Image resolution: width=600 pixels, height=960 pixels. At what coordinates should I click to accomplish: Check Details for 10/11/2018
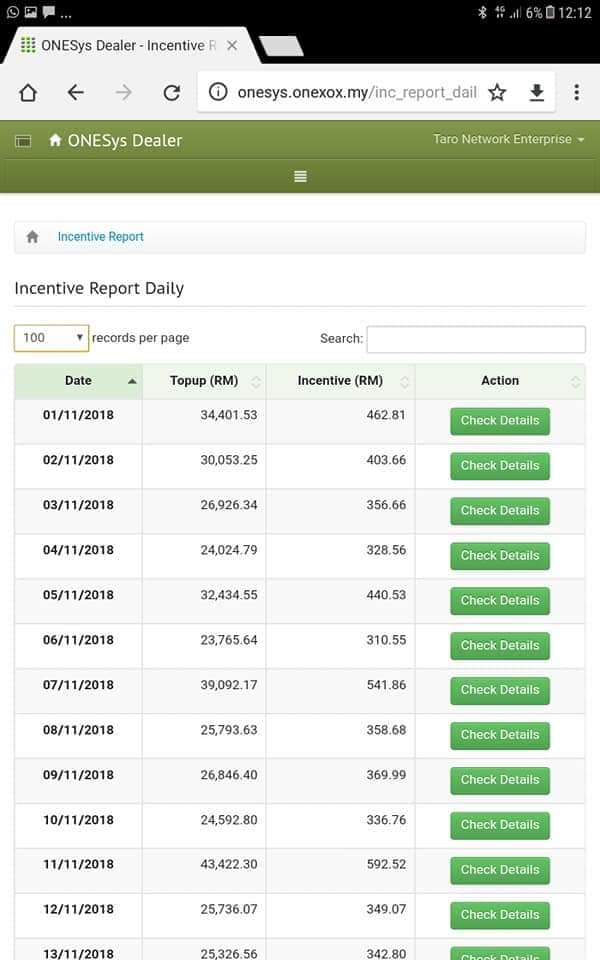point(500,825)
